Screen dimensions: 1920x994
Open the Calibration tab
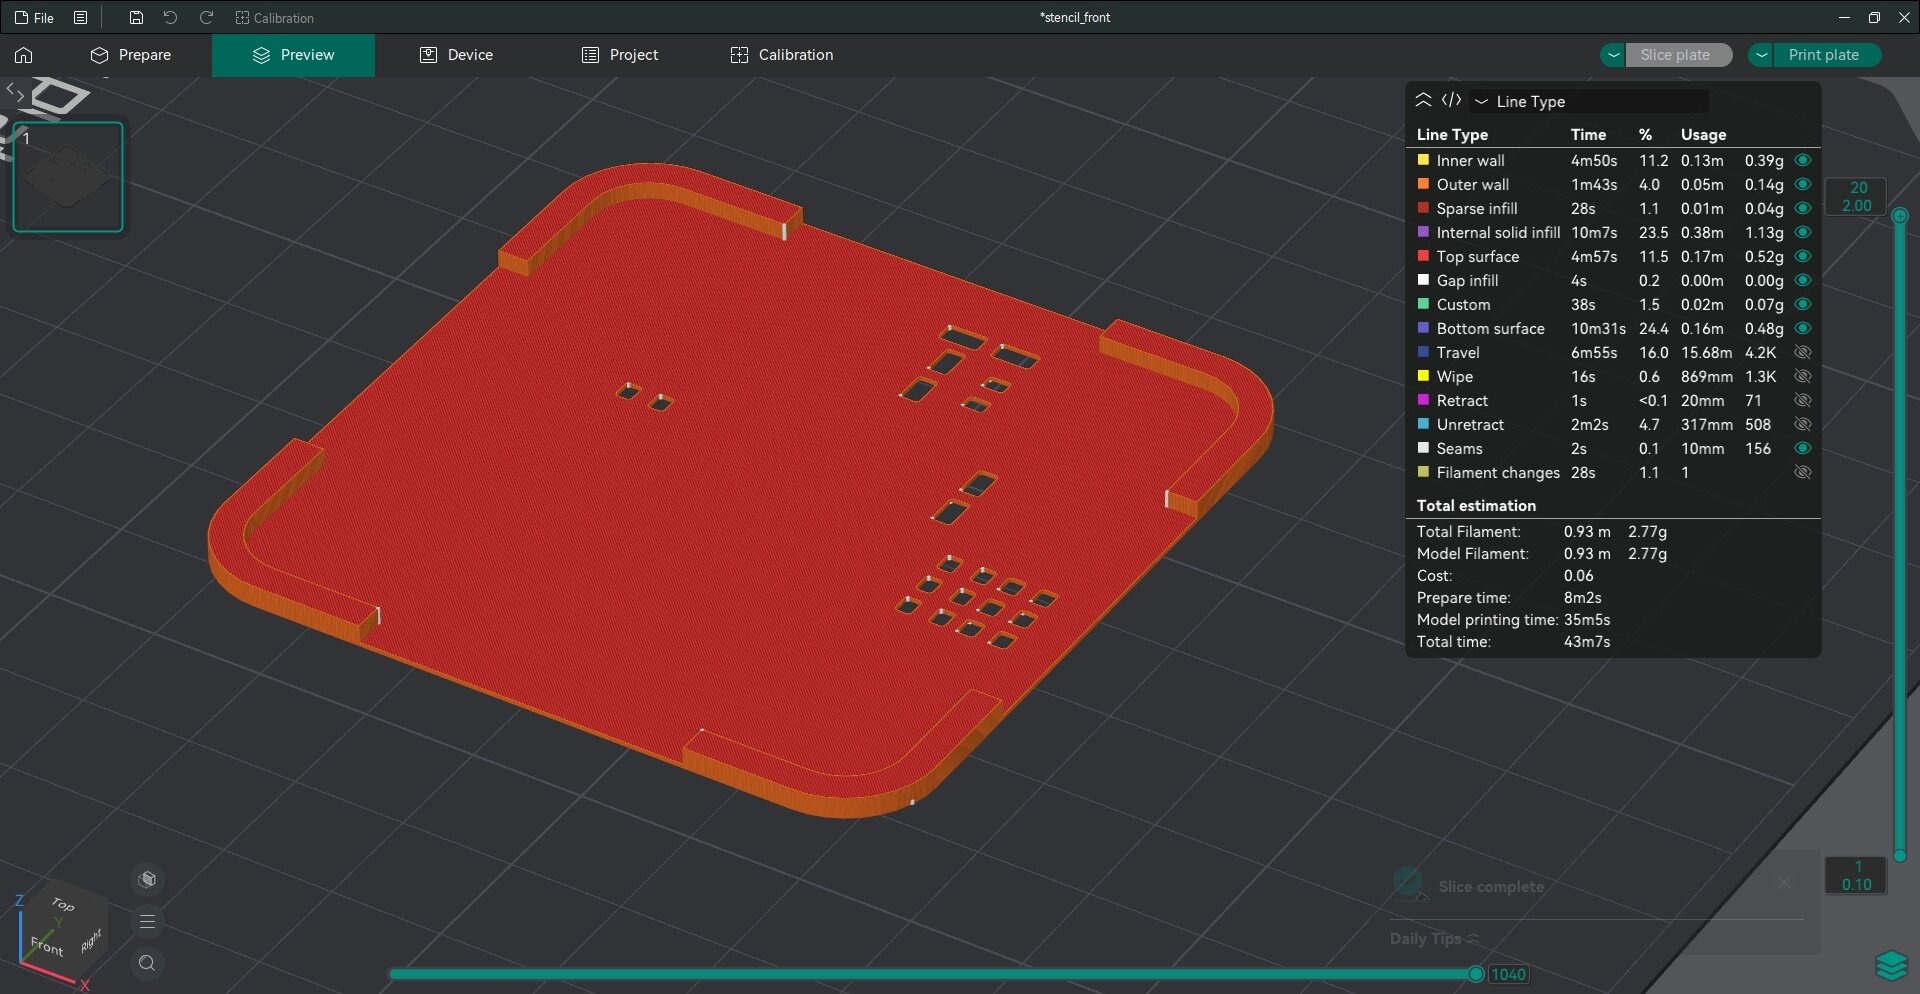(782, 55)
